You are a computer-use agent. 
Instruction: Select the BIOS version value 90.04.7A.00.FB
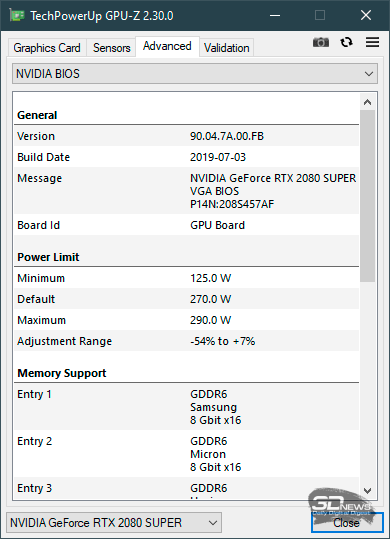[227, 136]
